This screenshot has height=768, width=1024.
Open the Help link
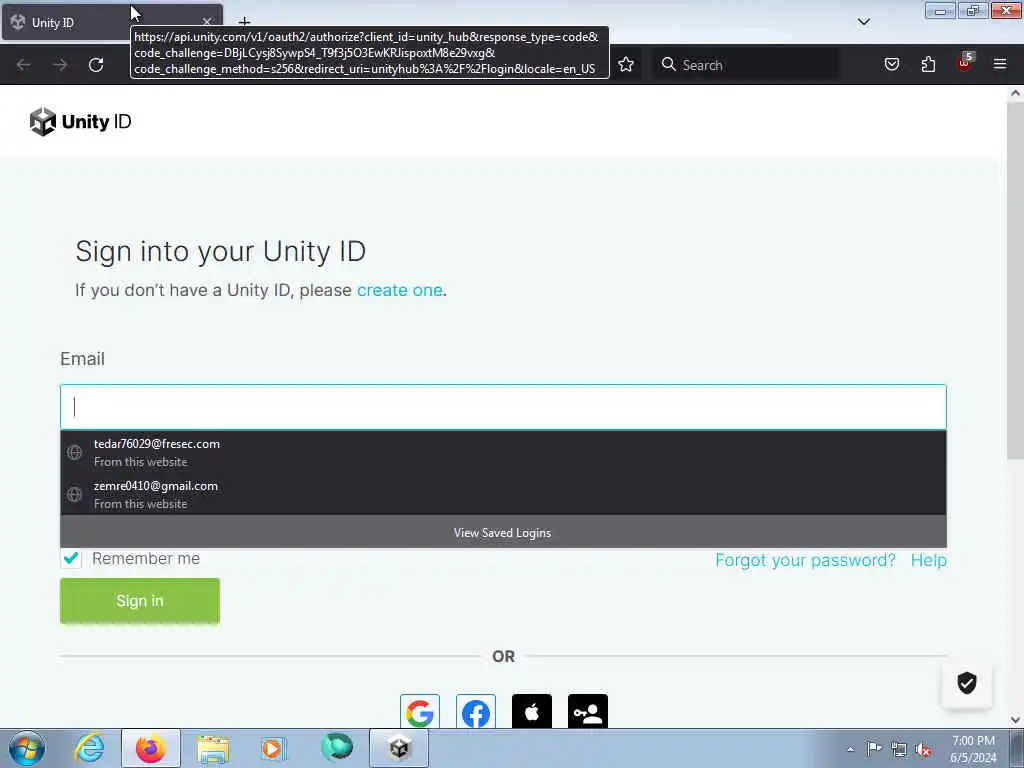929,560
